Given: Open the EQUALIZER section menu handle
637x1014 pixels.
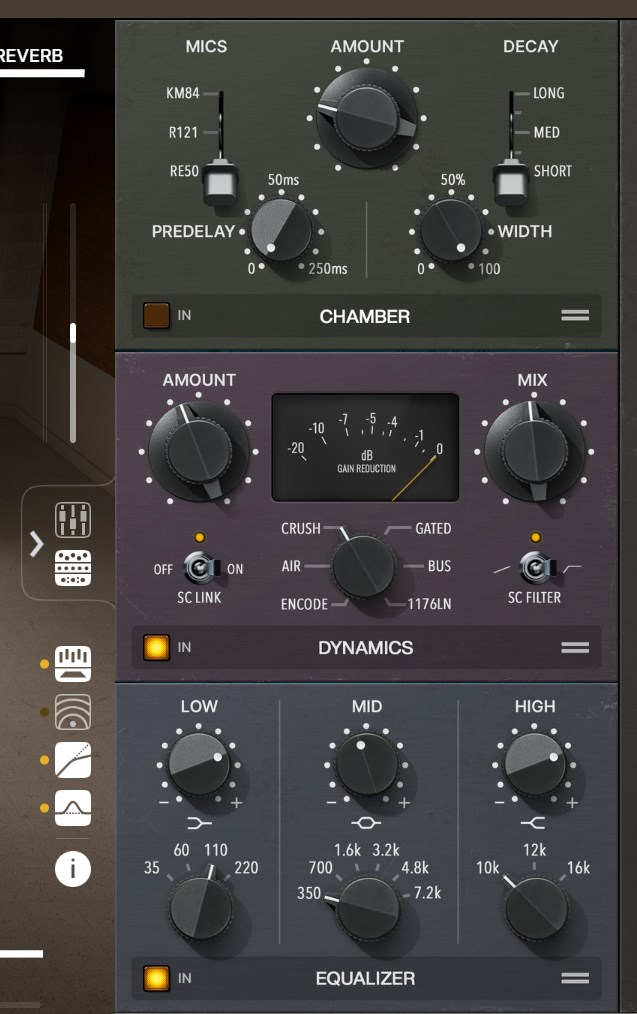Looking at the screenshot, I should 575,978.
